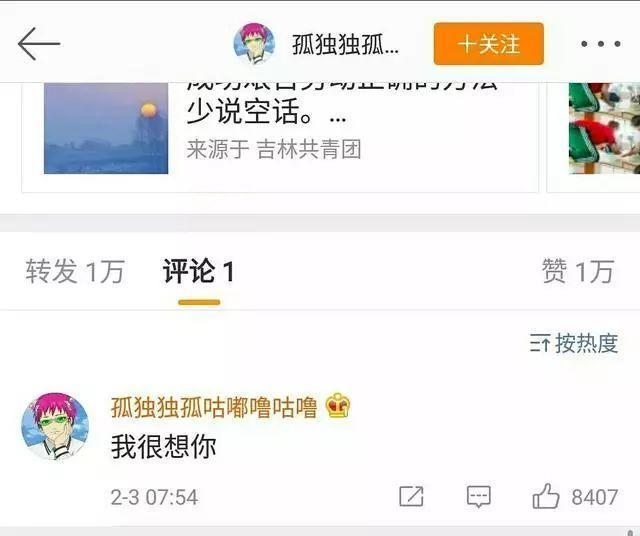Open the 来源于 吉林共青团 source link
The width and height of the screenshot is (640, 536).
[274, 149]
